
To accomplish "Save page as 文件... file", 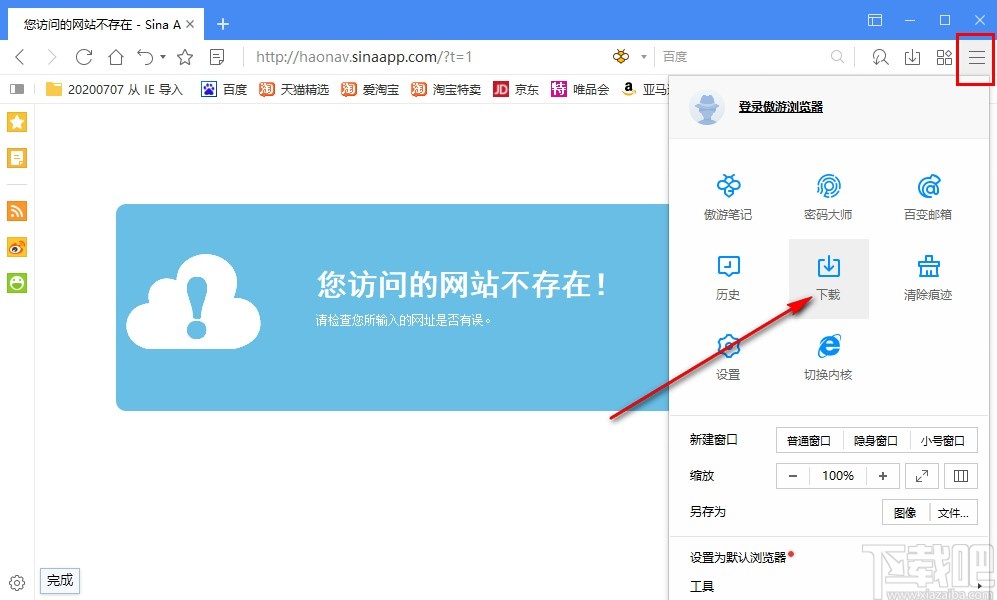I will (x=953, y=512).
